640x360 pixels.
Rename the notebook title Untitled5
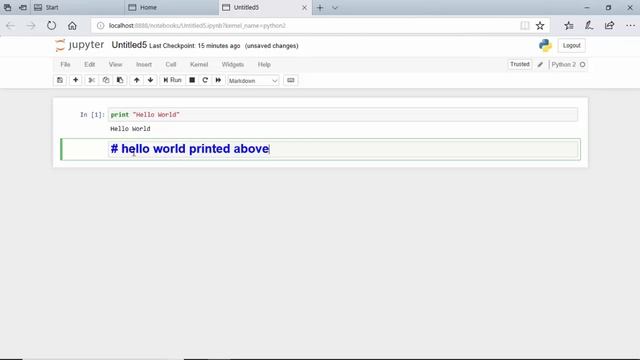129,45
